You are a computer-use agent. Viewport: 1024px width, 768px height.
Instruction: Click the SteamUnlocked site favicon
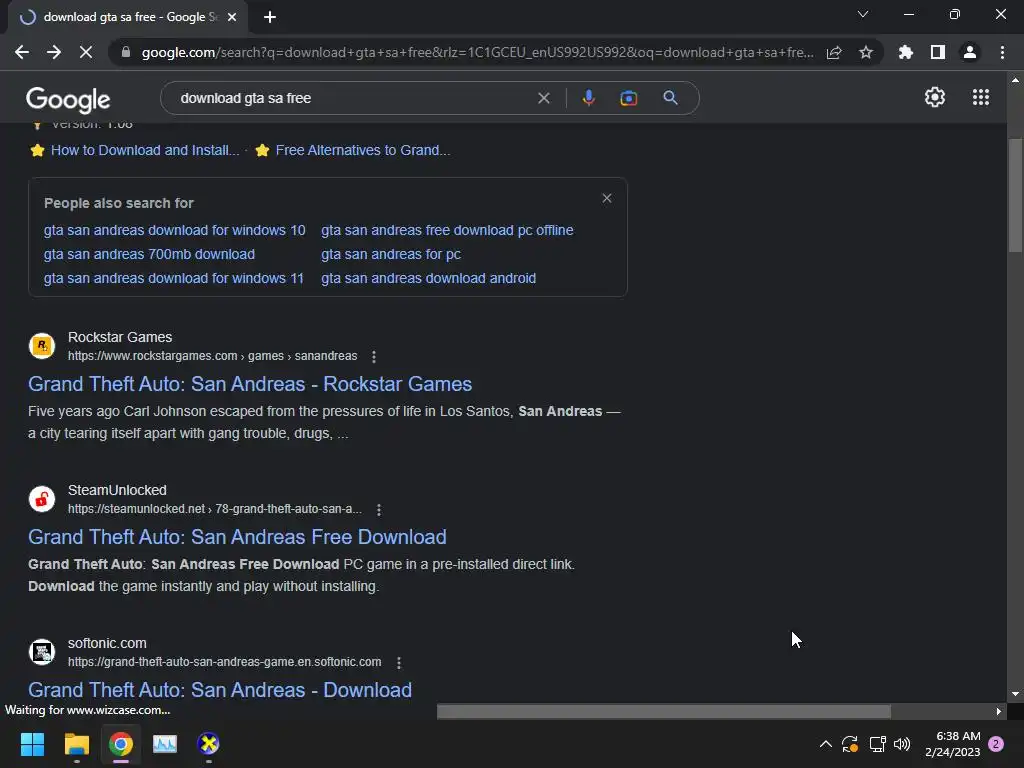pos(42,499)
